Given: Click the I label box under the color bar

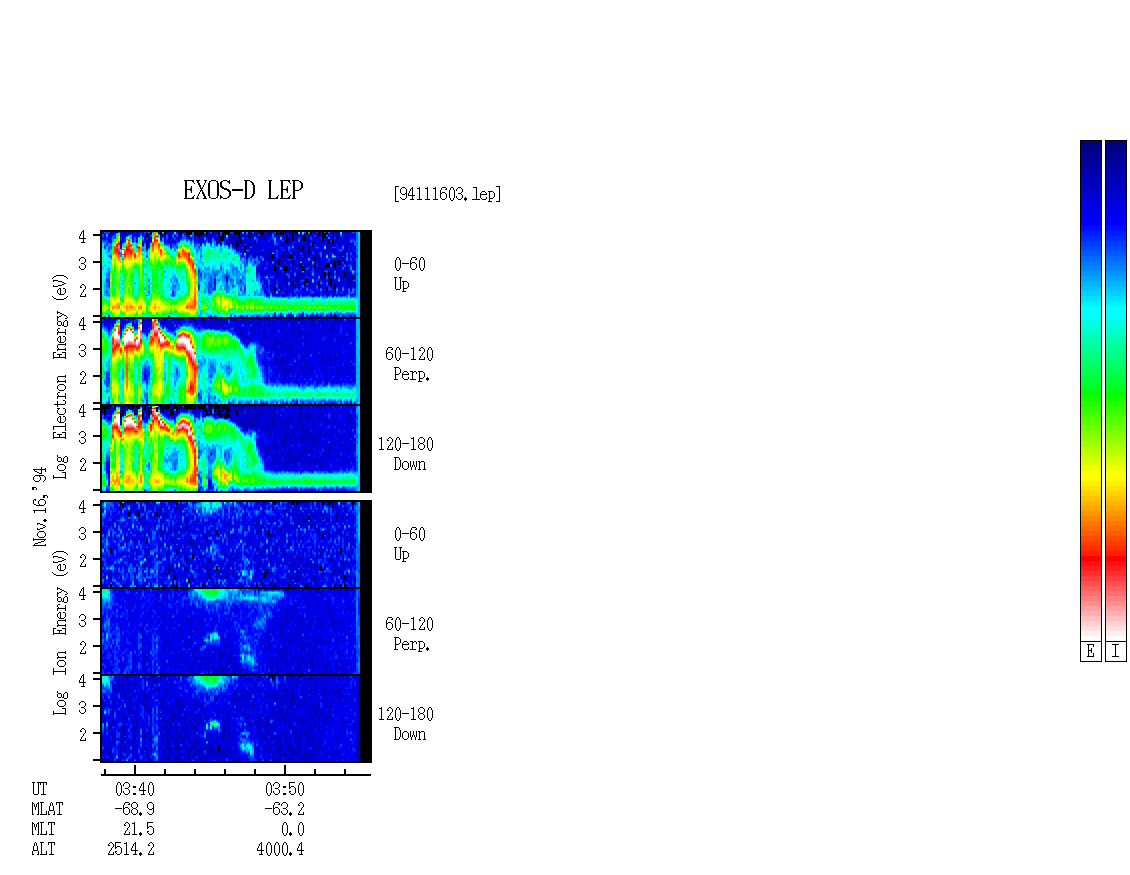Looking at the screenshot, I should coord(1116,651).
